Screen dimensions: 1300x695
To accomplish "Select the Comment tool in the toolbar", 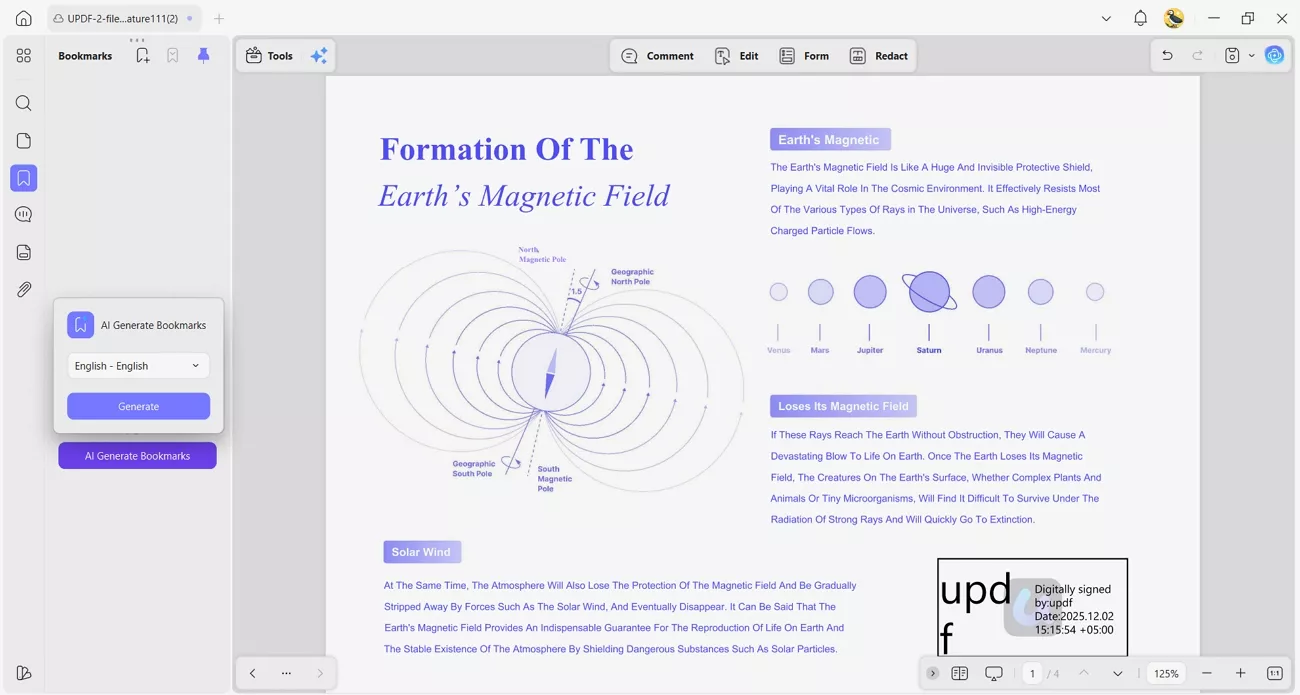I will click(x=657, y=56).
